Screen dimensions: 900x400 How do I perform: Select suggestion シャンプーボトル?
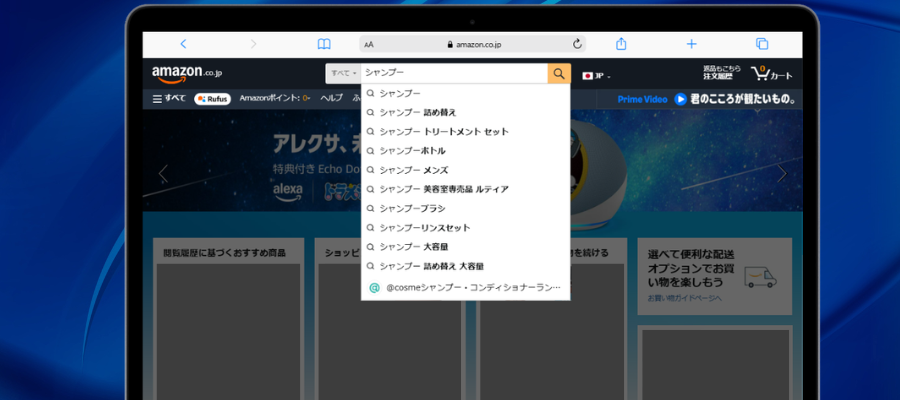[465, 151]
